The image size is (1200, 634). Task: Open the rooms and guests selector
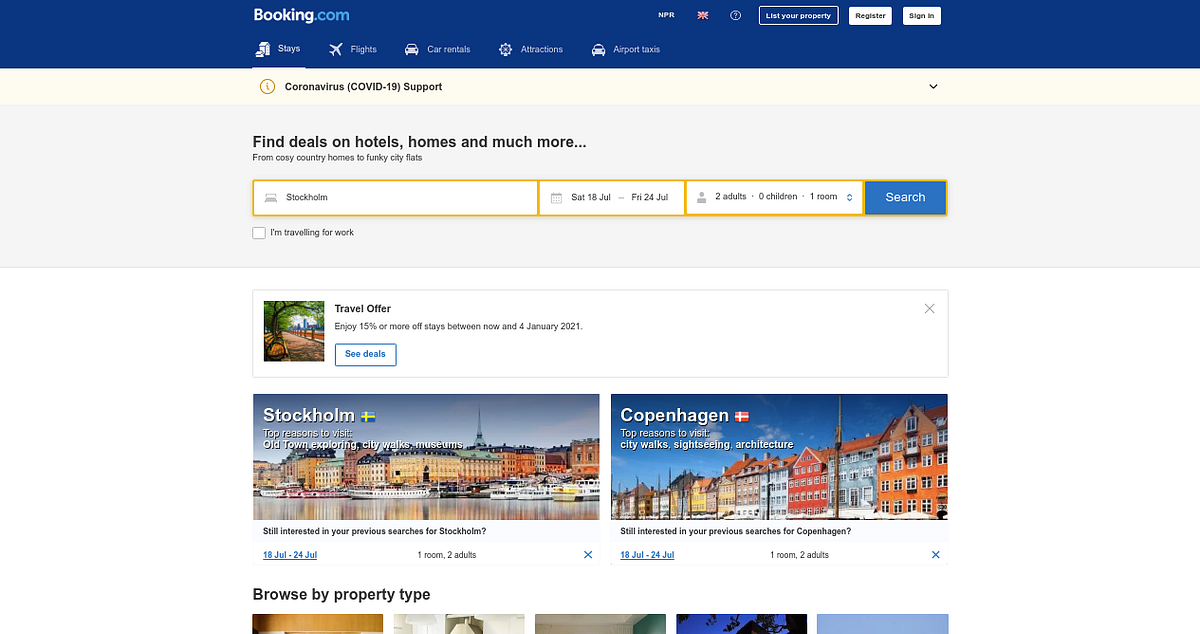775,196
